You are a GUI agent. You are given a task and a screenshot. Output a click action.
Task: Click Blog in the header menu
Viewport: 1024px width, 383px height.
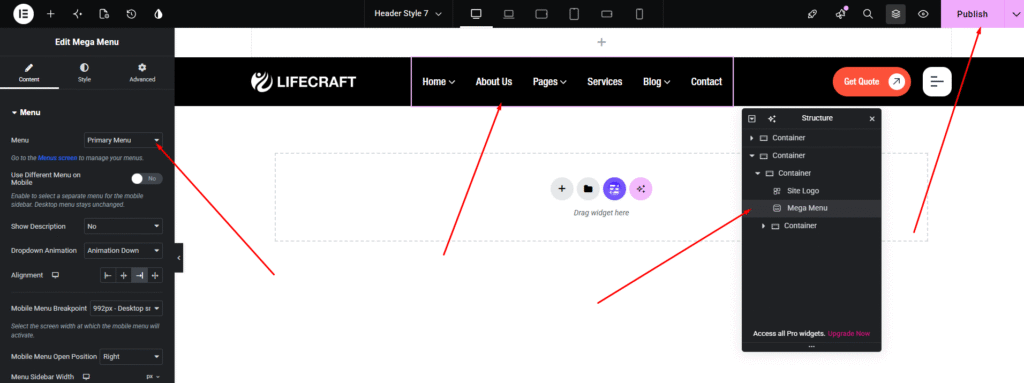(656, 82)
